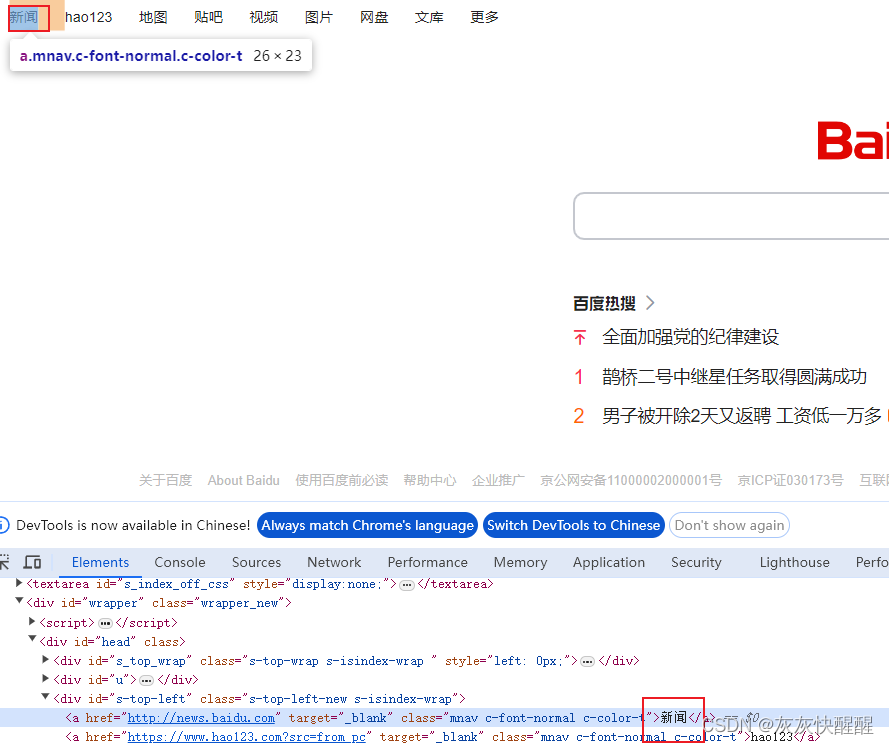Expand the div id="s_top_wrap" node arrow
Image resolution: width=889 pixels, height=744 pixels.
tap(46, 660)
